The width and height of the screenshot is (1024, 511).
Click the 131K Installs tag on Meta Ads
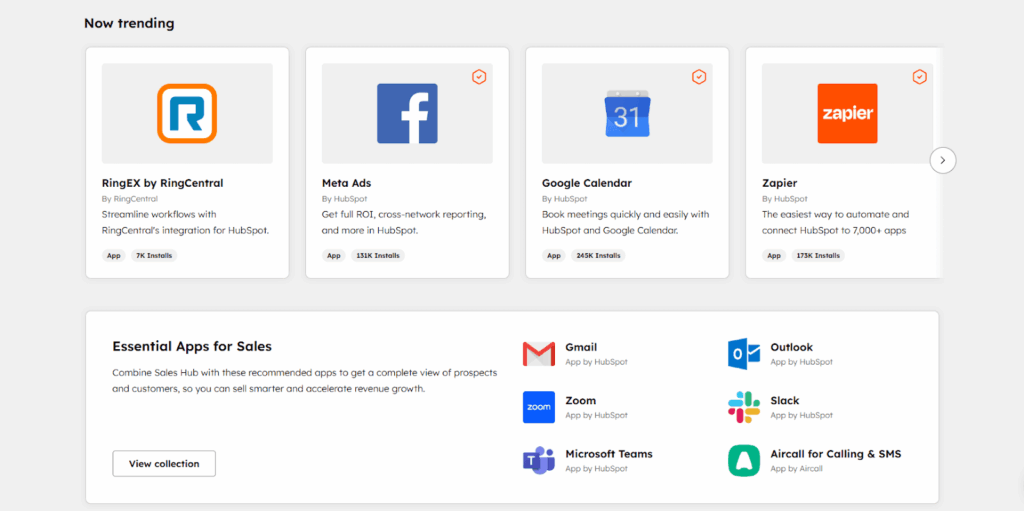[x=379, y=256]
